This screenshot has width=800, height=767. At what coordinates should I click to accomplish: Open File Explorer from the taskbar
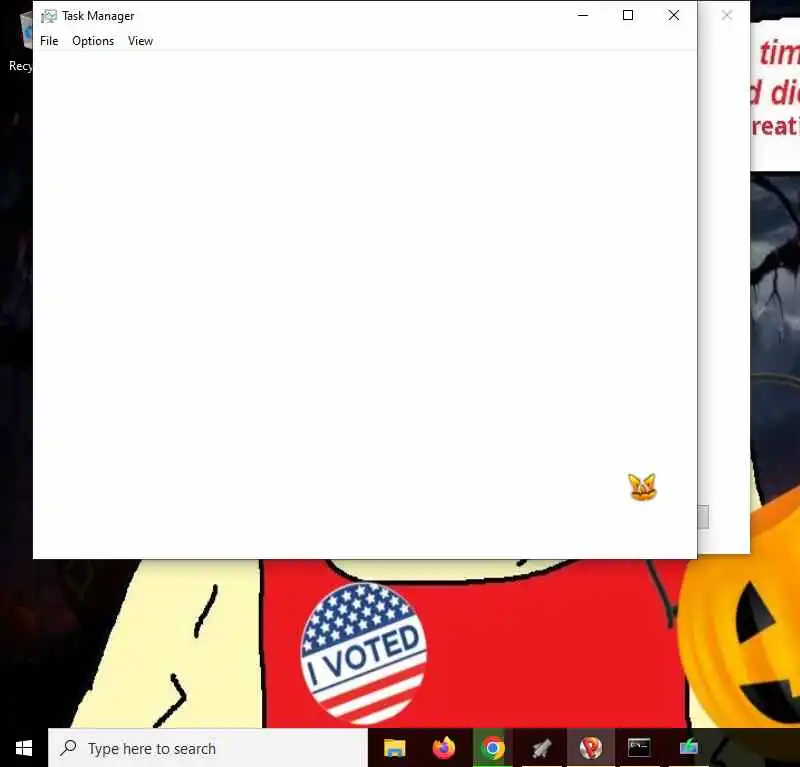point(394,748)
